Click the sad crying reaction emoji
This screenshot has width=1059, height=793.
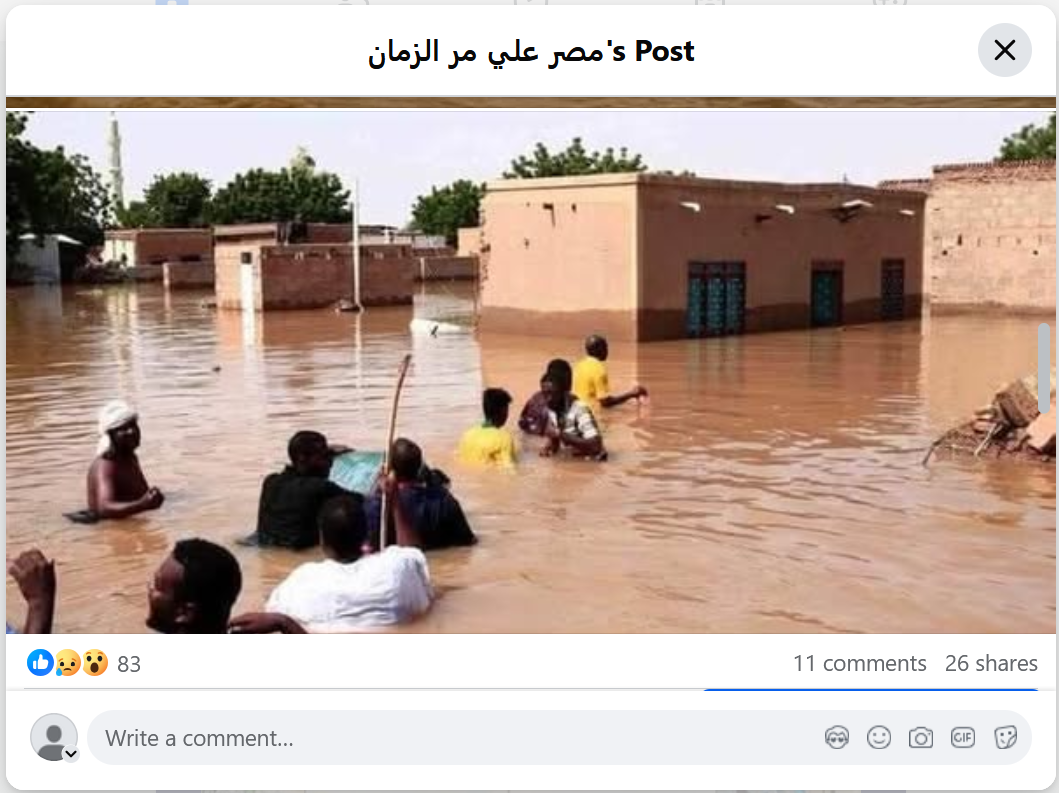(x=68, y=663)
